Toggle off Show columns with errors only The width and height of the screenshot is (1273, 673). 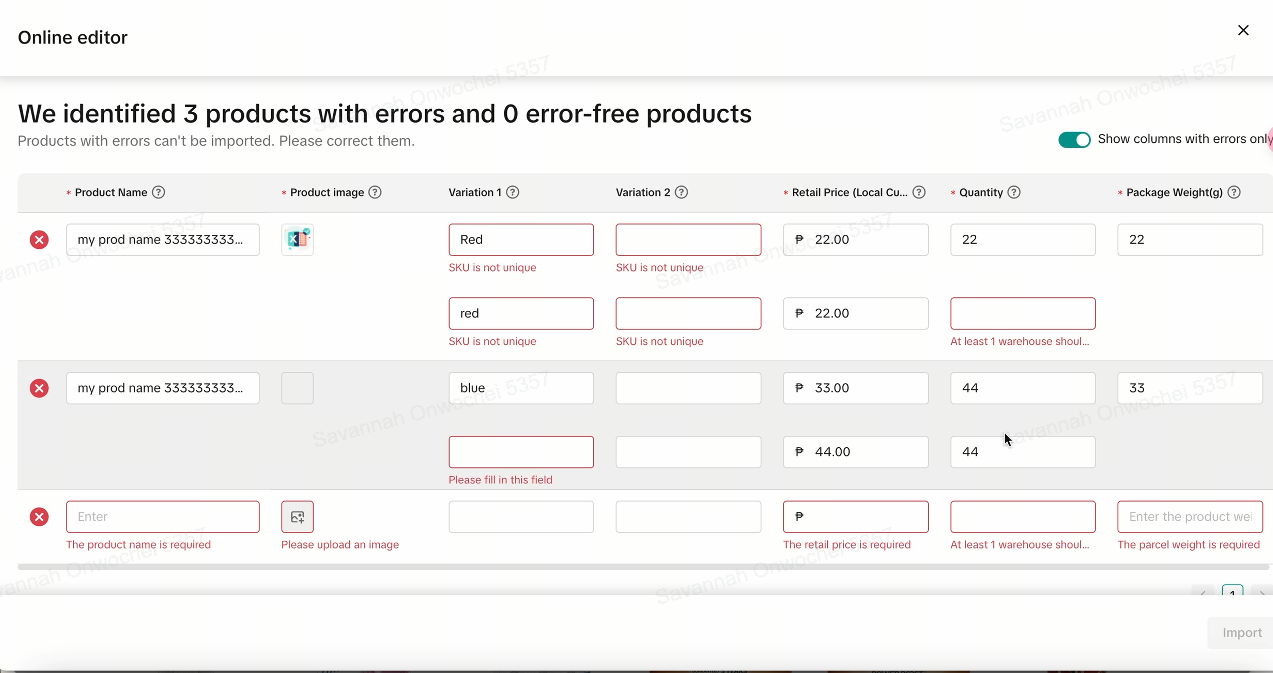[x=1074, y=140]
